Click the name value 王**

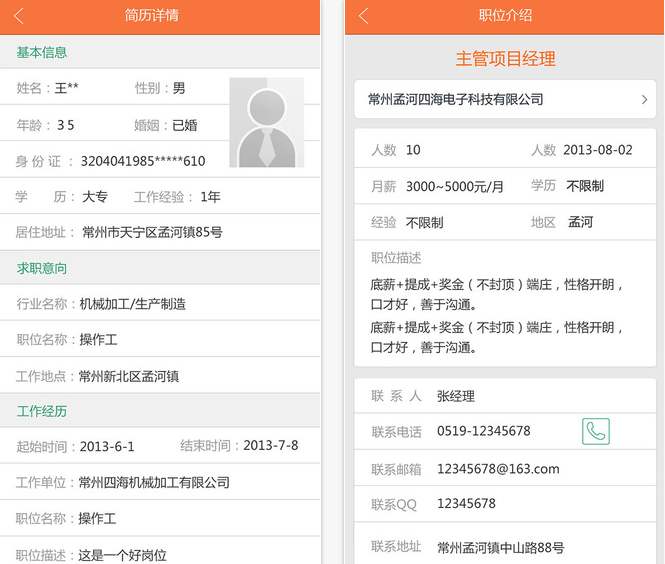67,88
